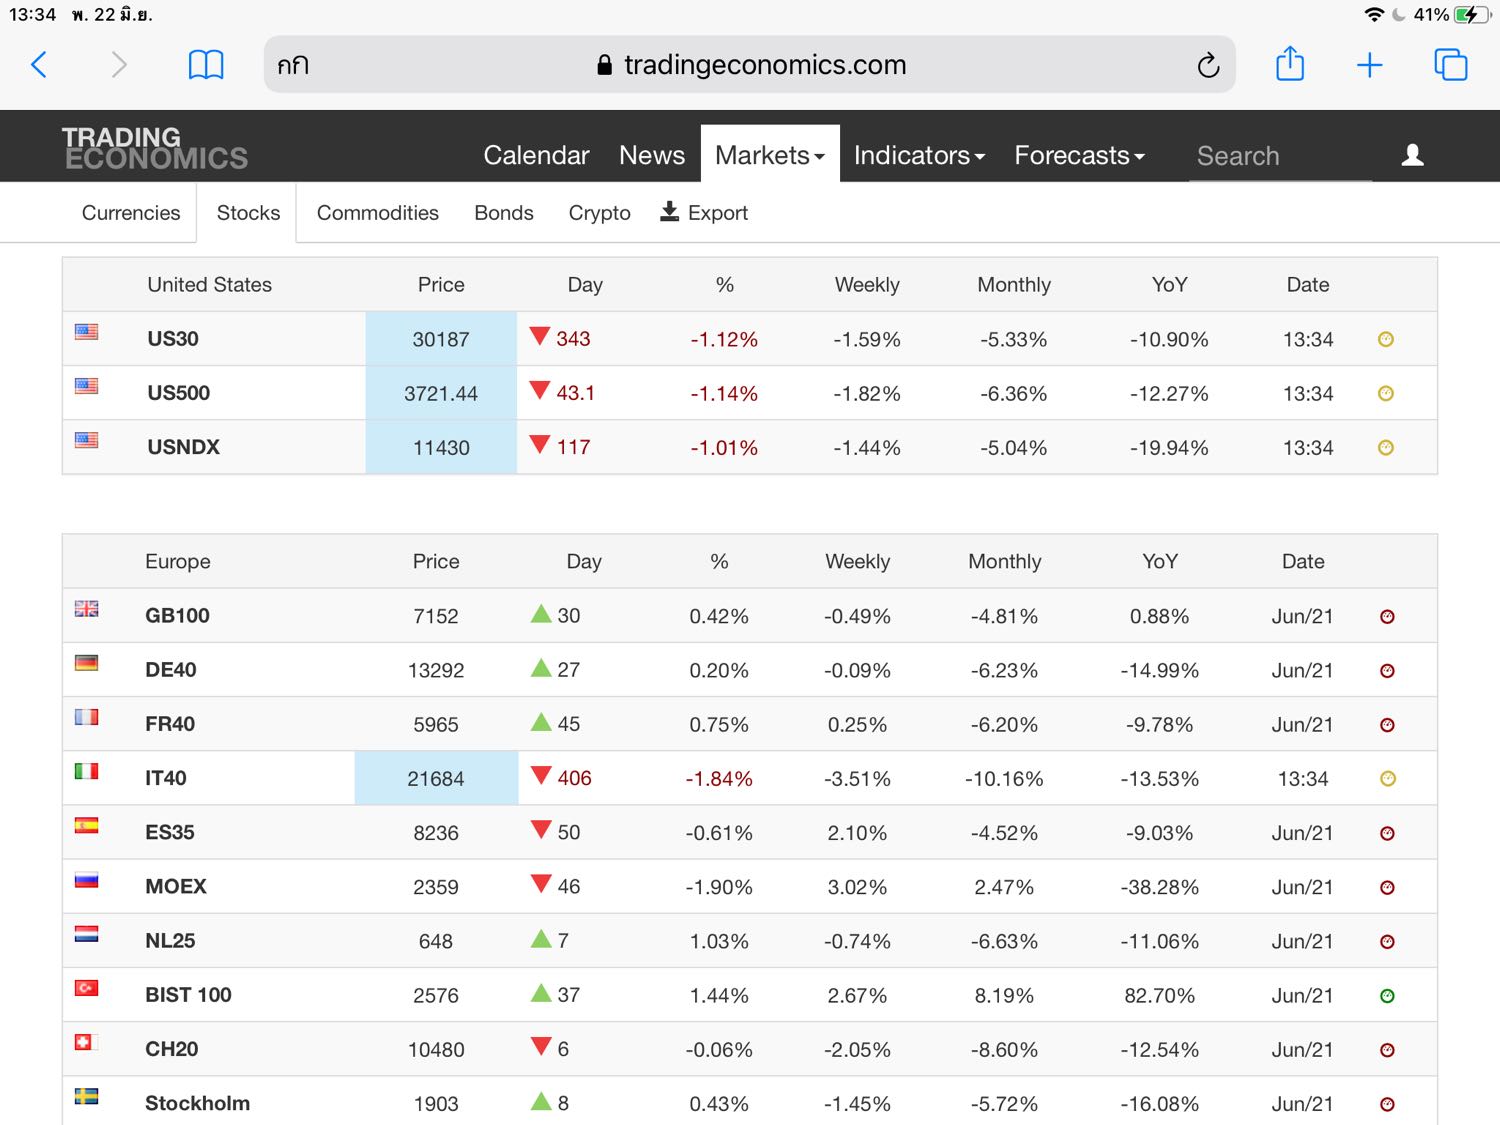
Task: Open the US30 index link
Action: coord(173,339)
